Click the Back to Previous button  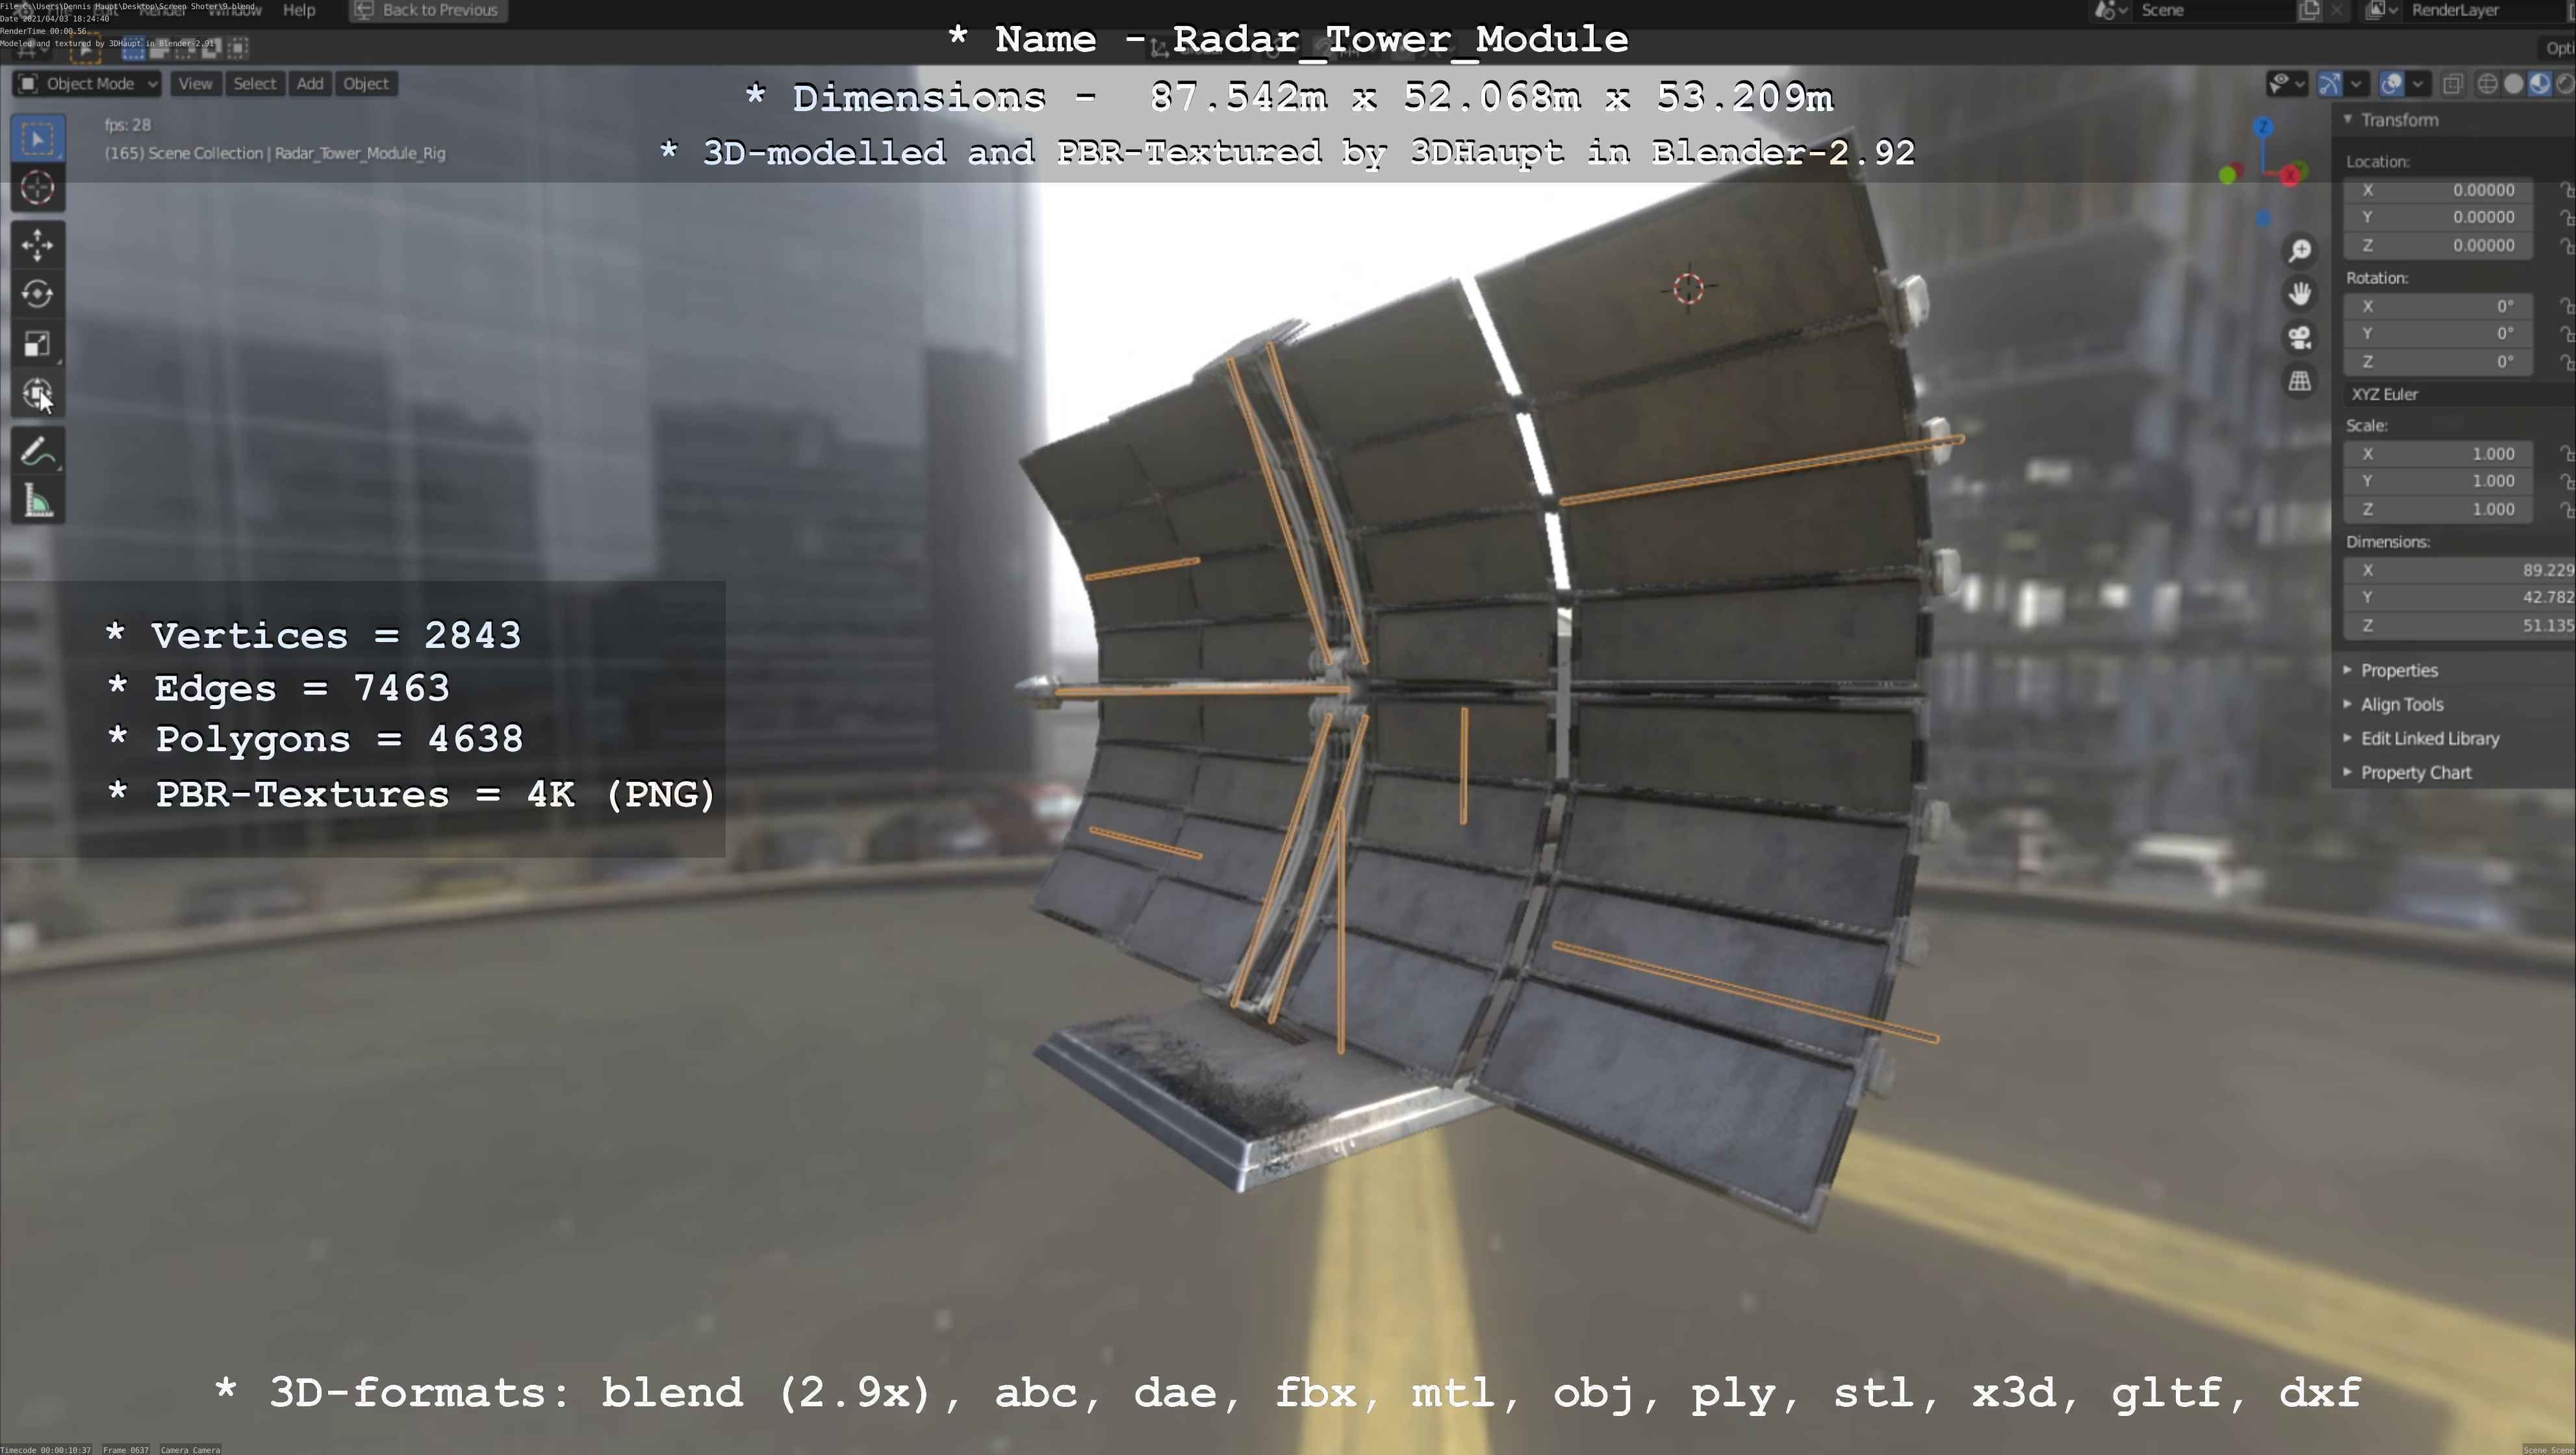click(x=428, y=10)
